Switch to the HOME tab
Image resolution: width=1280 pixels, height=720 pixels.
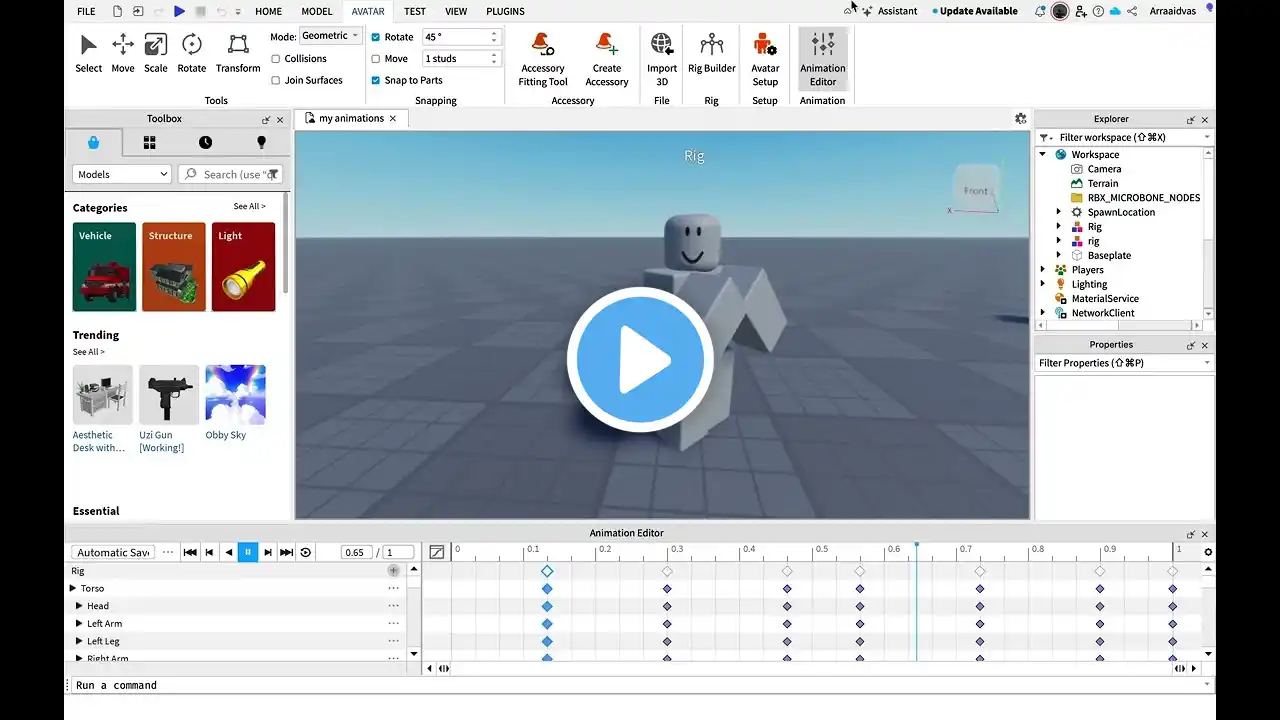(268, 11)
